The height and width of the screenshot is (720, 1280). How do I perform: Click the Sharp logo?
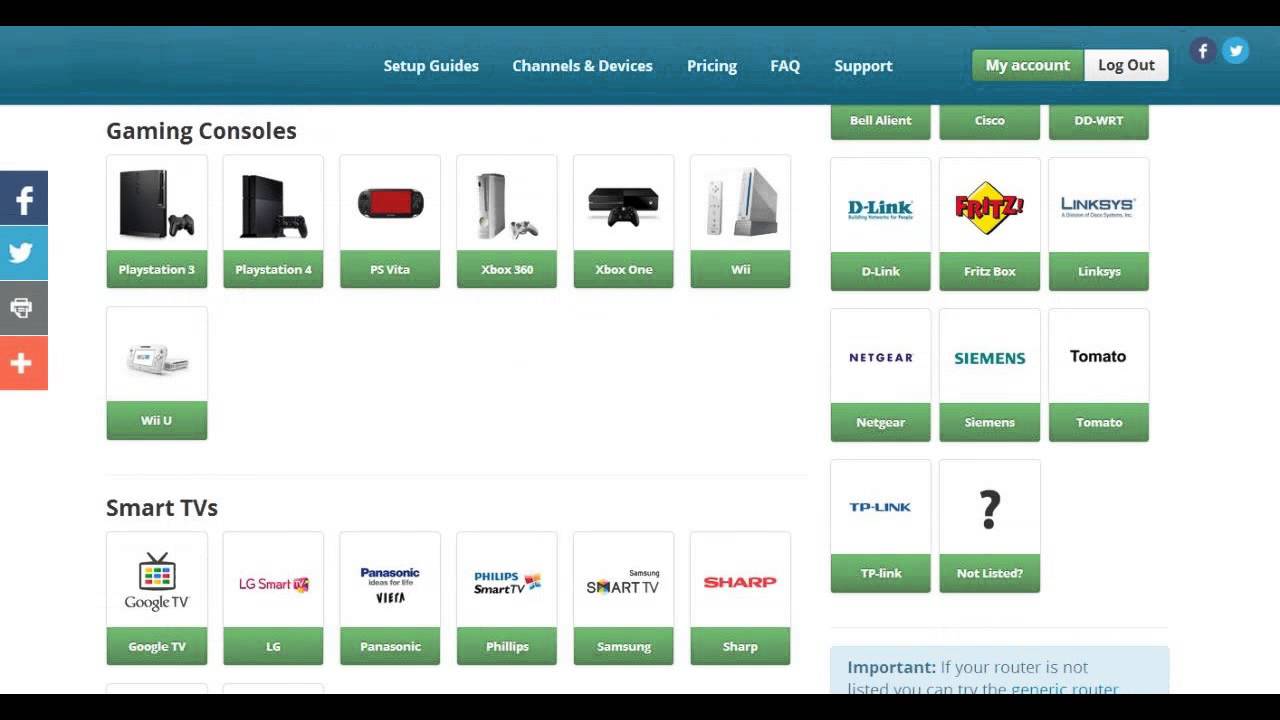coord(740,580)
